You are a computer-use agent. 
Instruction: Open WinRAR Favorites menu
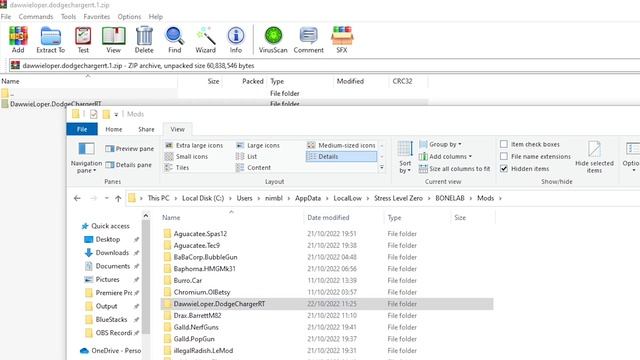[97, 17]
